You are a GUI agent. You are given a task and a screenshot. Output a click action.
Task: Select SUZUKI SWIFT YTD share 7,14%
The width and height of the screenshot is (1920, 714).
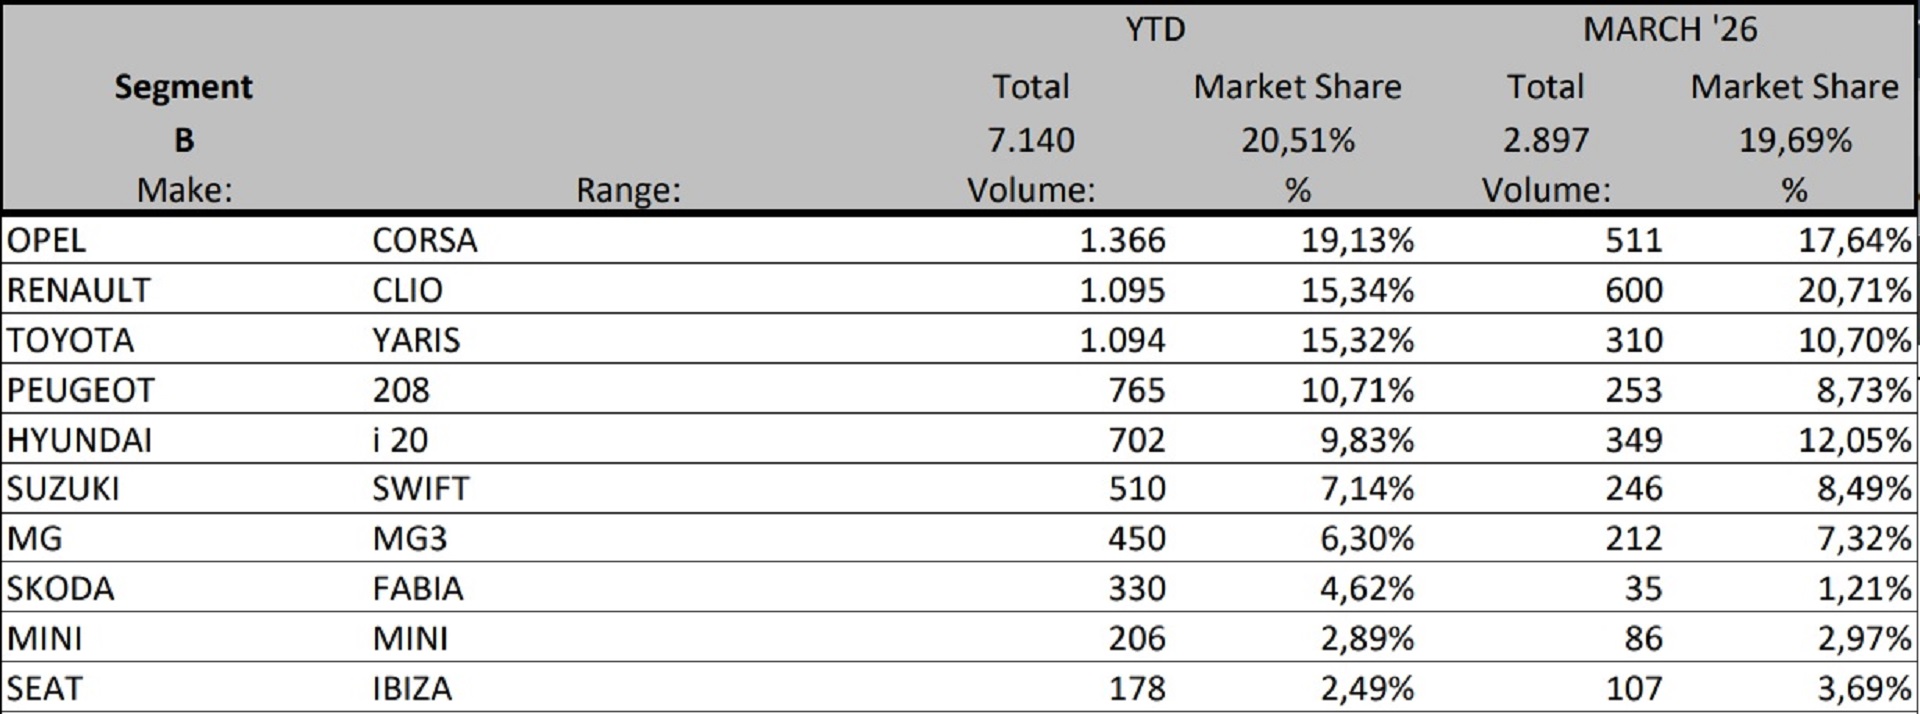1367,489
